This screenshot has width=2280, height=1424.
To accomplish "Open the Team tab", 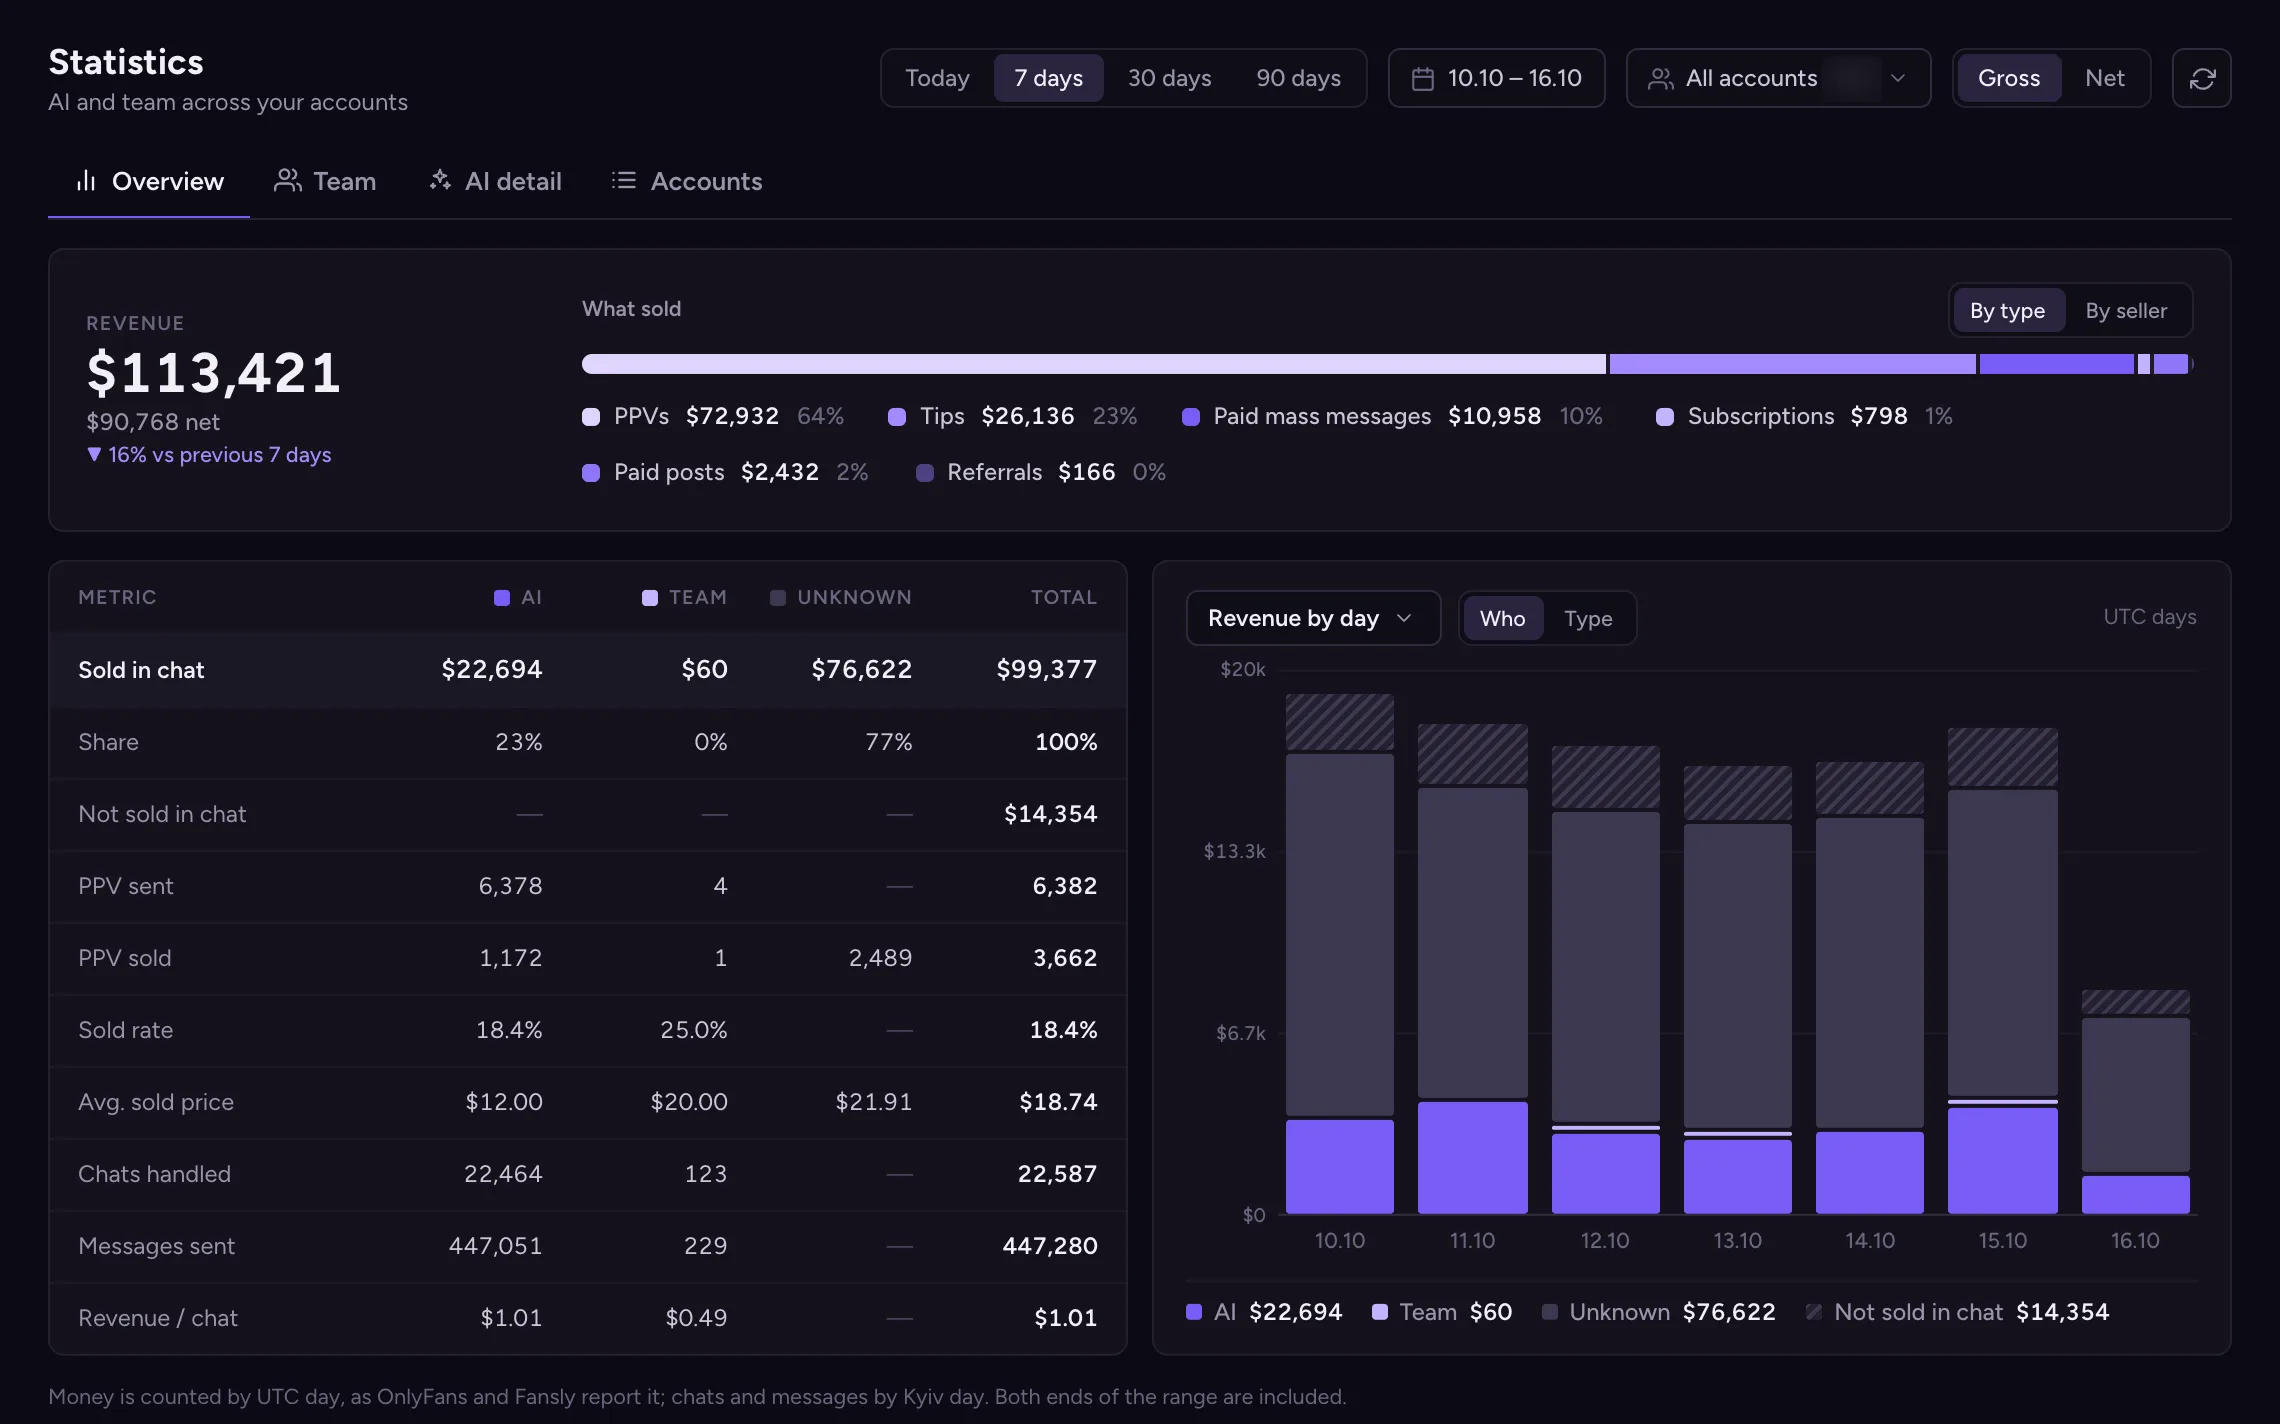I will [326, 181].
